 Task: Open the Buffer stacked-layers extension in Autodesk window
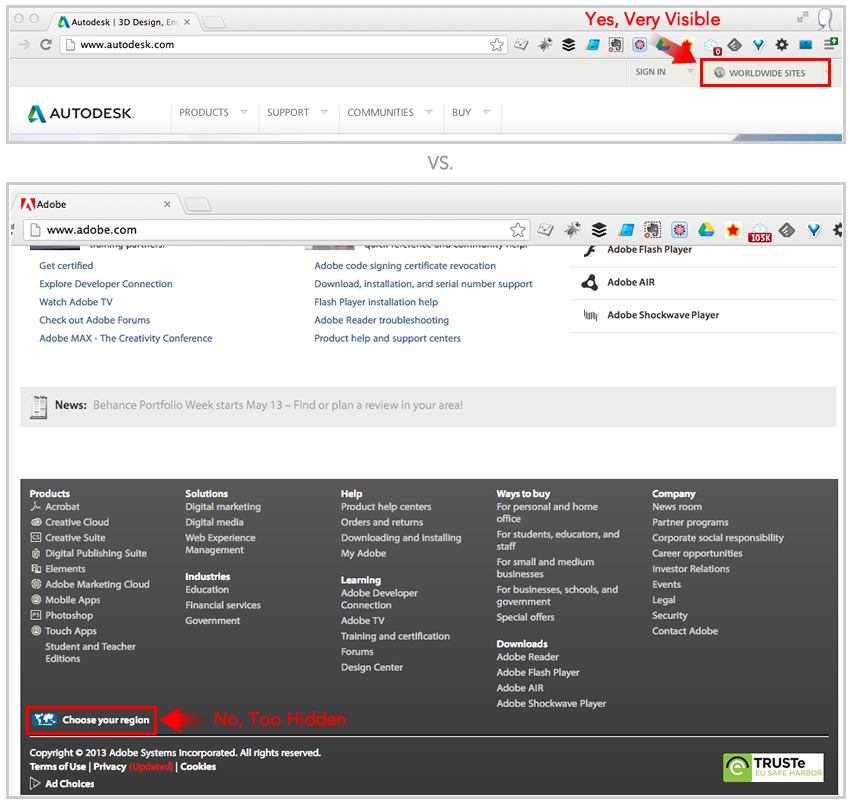coord(569,44)
